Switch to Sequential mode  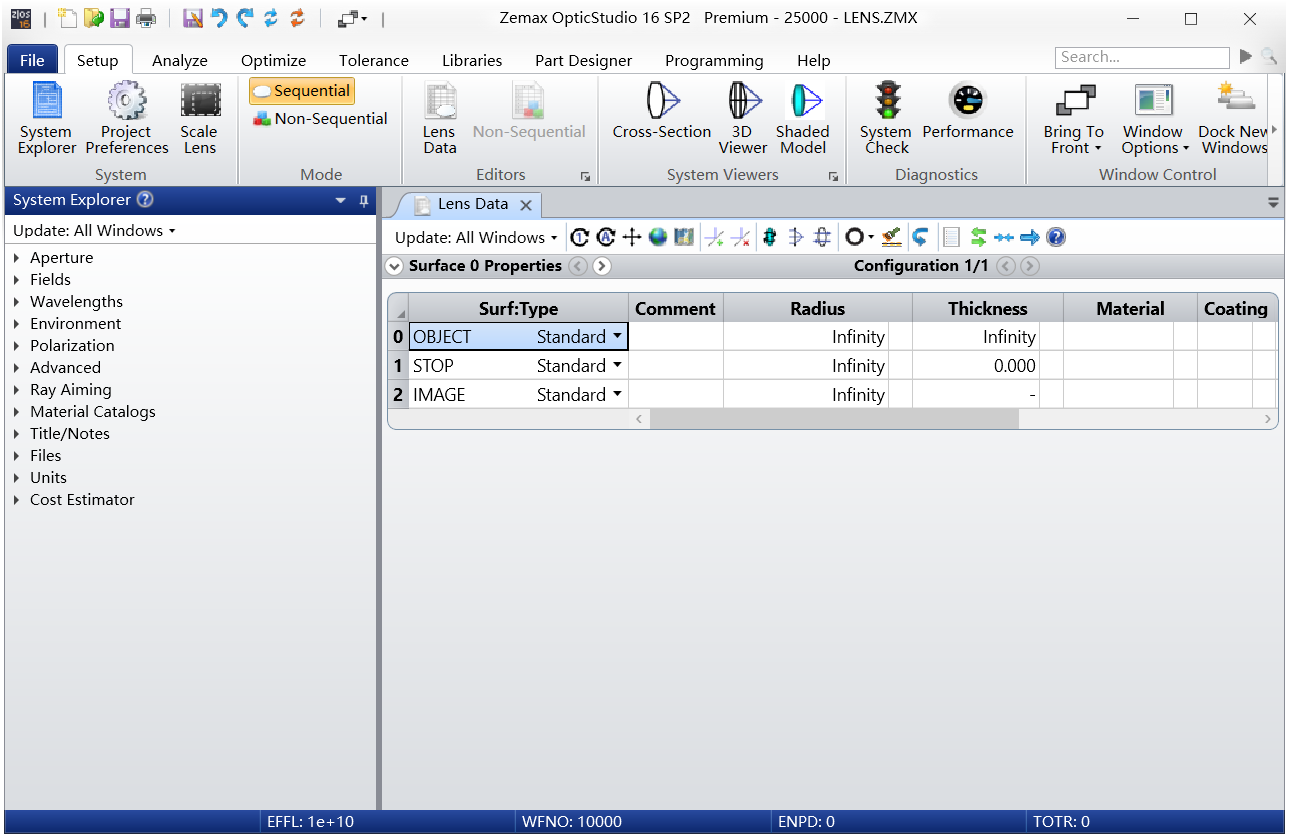(x=302, y=91)
